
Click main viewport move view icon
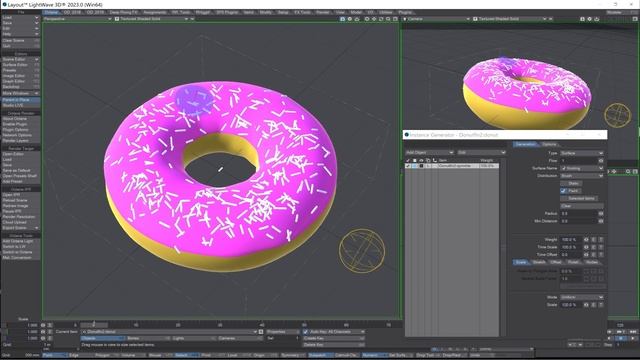click(374, 19)
